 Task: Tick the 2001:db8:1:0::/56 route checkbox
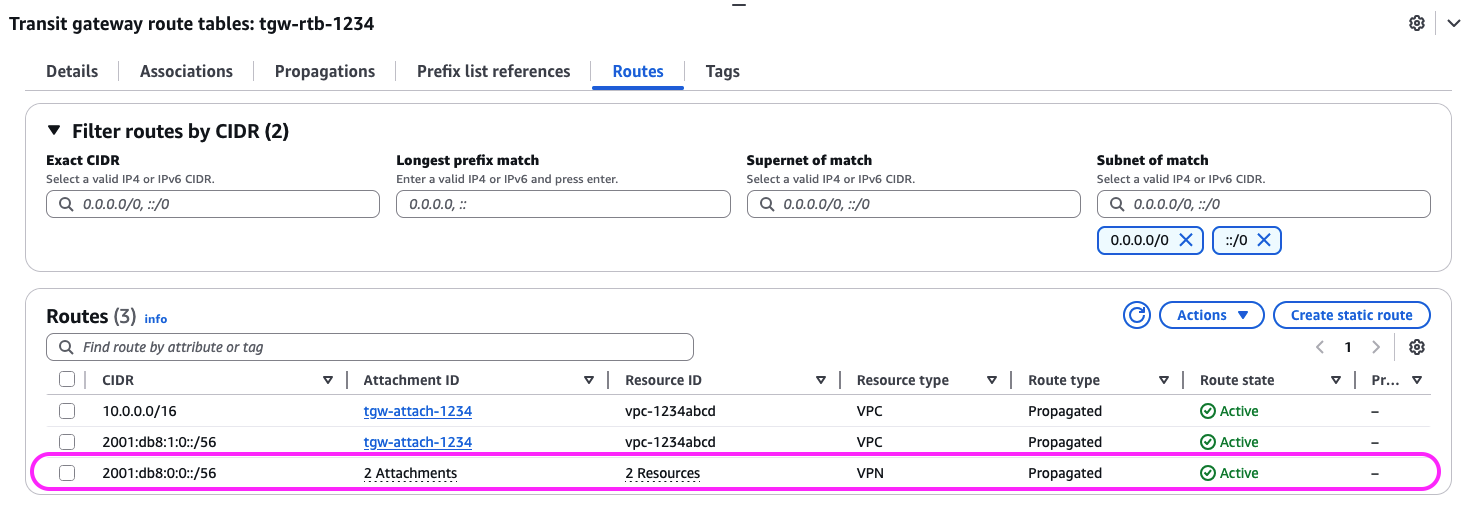(67, 442)
